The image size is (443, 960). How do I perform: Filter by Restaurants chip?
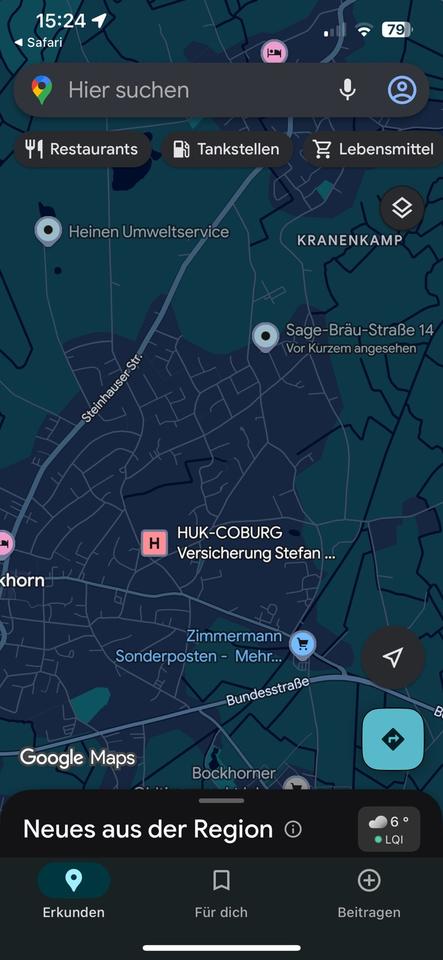[82, 149]
